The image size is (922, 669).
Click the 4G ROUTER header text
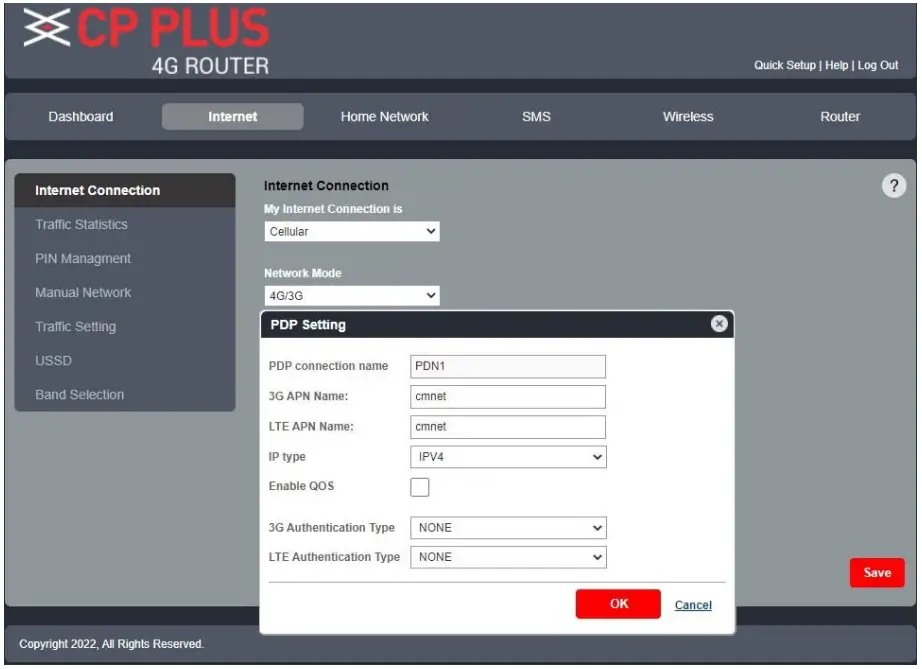[x=210, y=66]
